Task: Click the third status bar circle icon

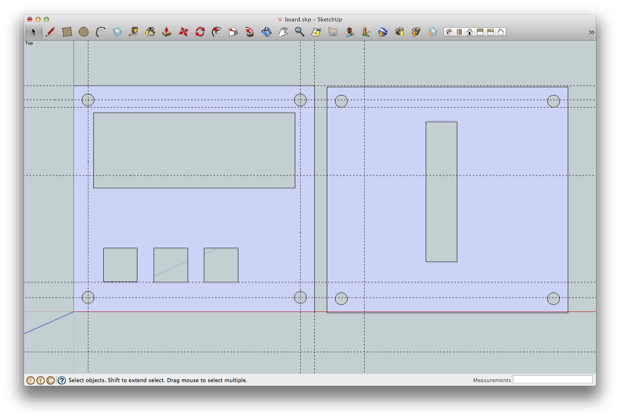Action: tap(51, 380)
